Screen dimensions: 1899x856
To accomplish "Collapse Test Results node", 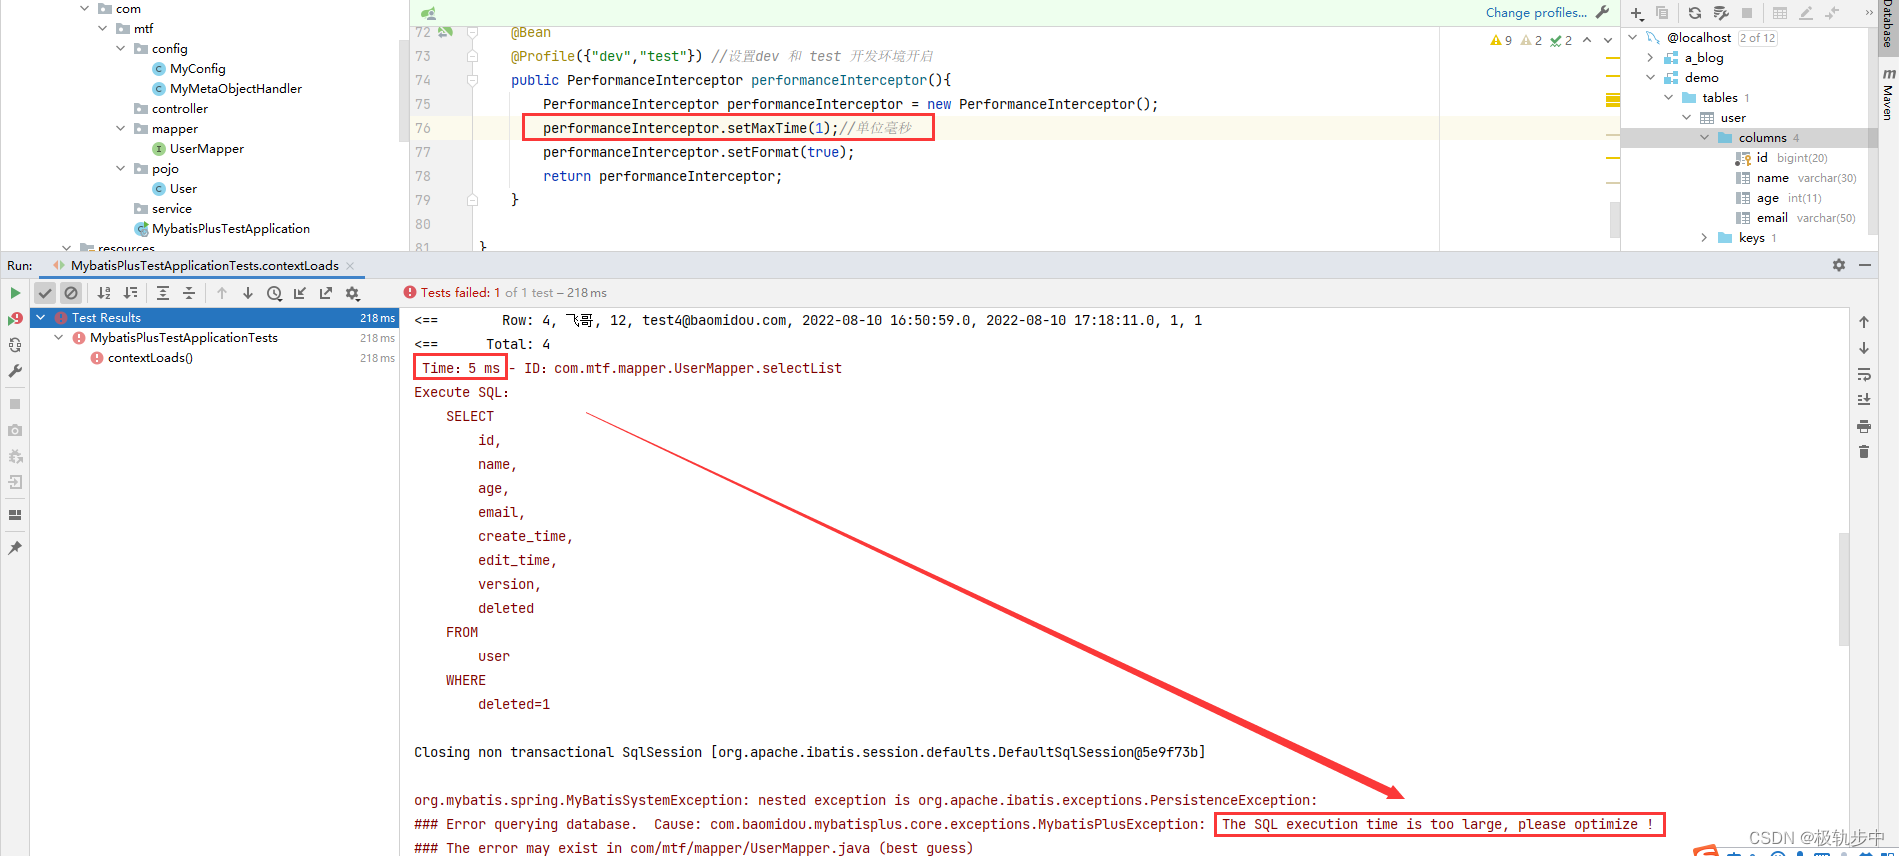I will tap(41, 317).
